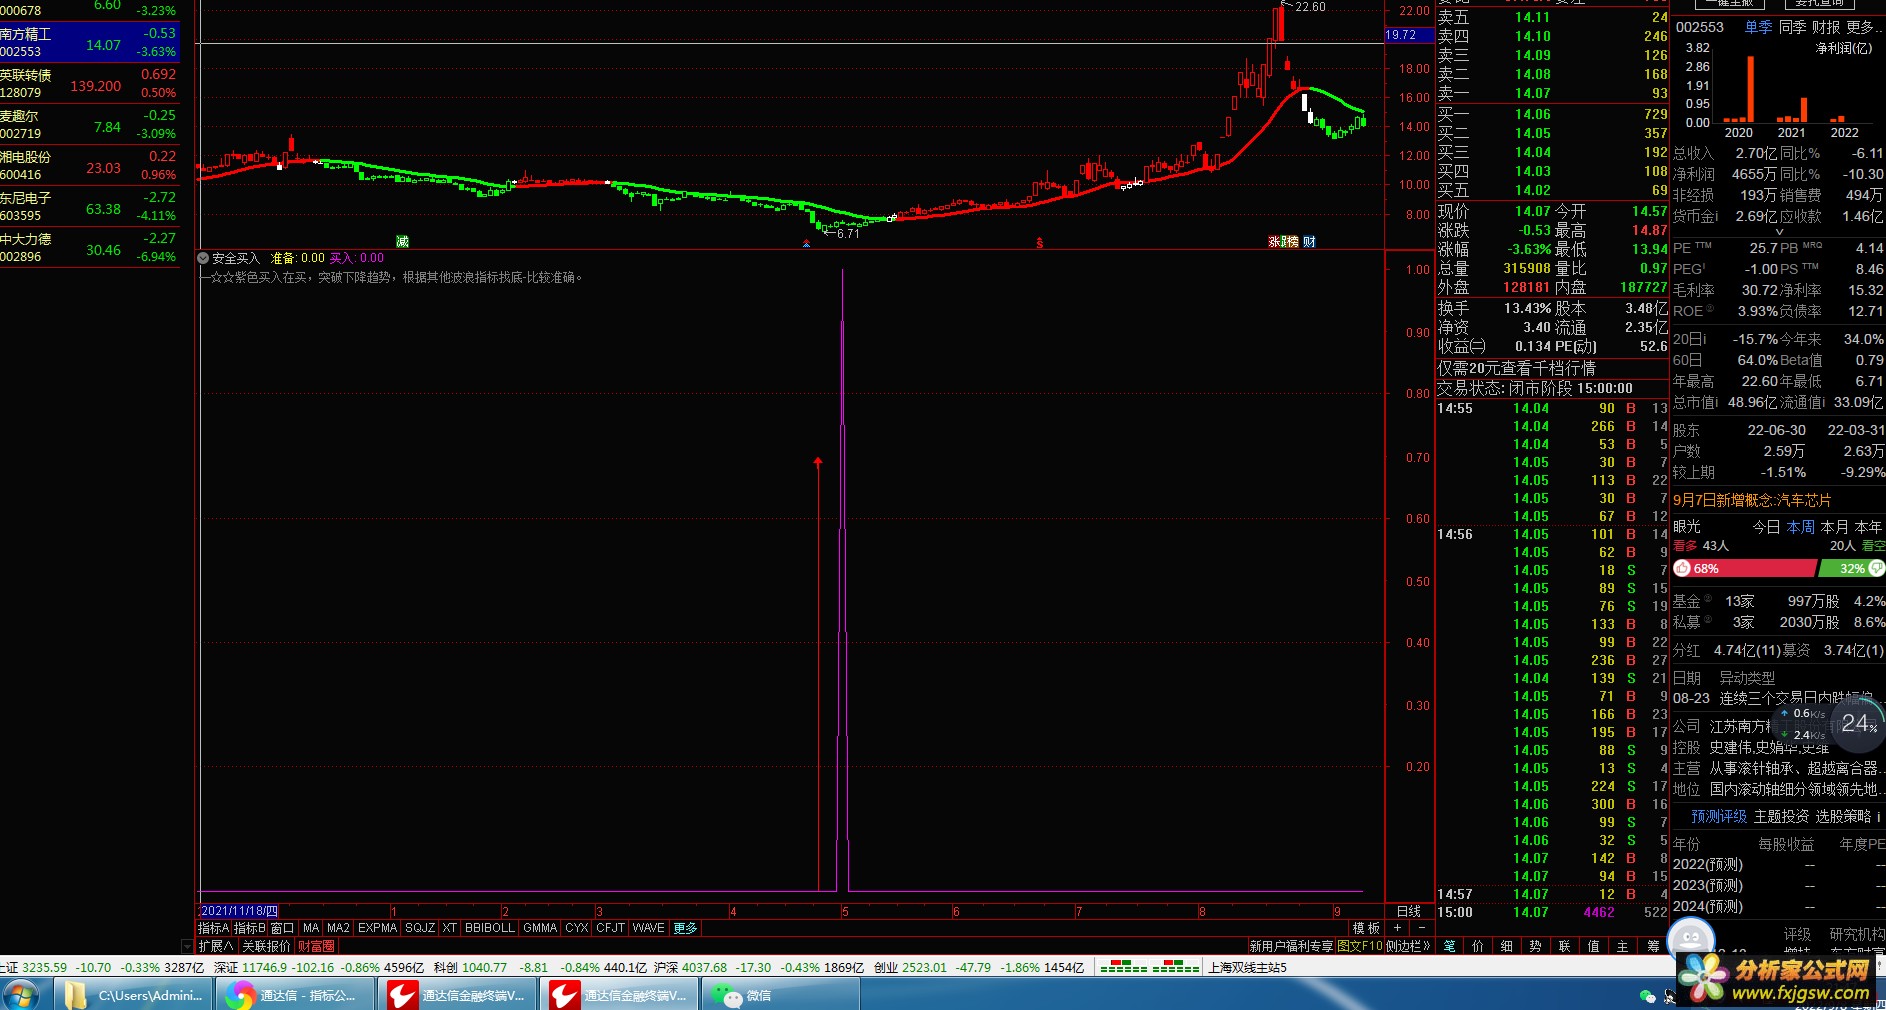Viewport: 1886px width, 1010px height.
Task: Select 本周 sentiment period
Action: 1800,527
